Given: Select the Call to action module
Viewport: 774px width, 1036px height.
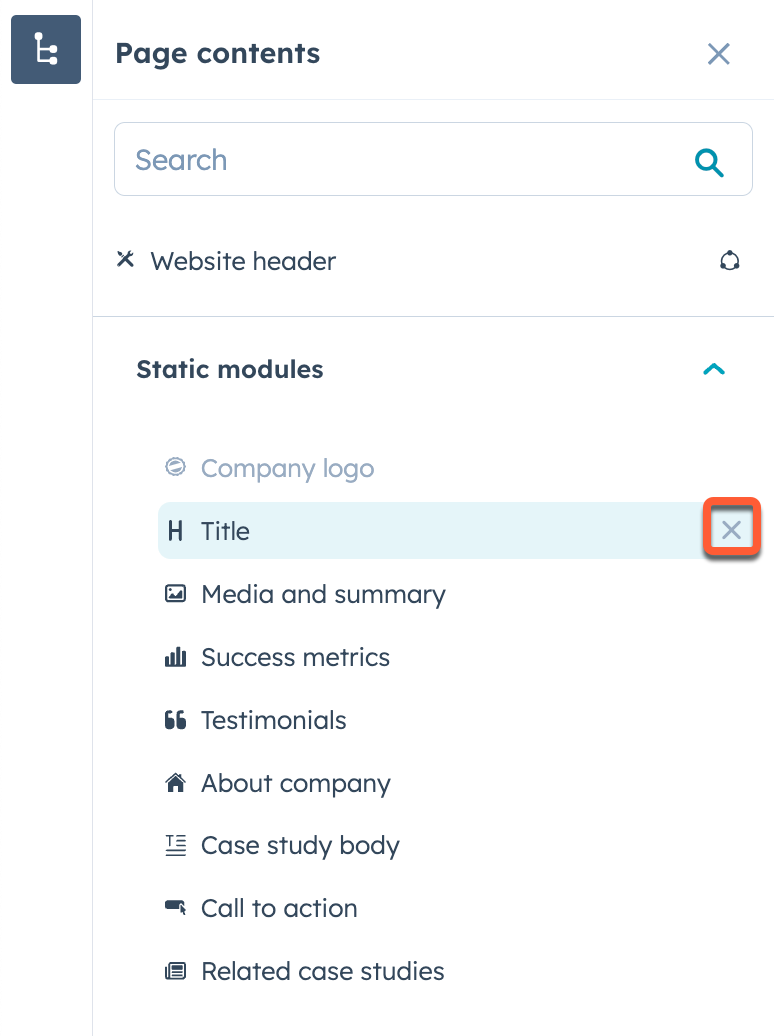Looking at the screenshot, I should [x=279, y=908].
